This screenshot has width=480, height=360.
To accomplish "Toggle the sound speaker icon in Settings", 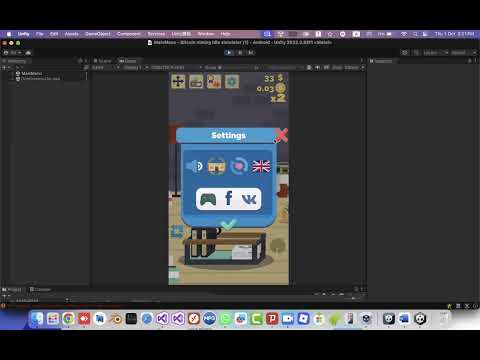I will coord(195,166).
